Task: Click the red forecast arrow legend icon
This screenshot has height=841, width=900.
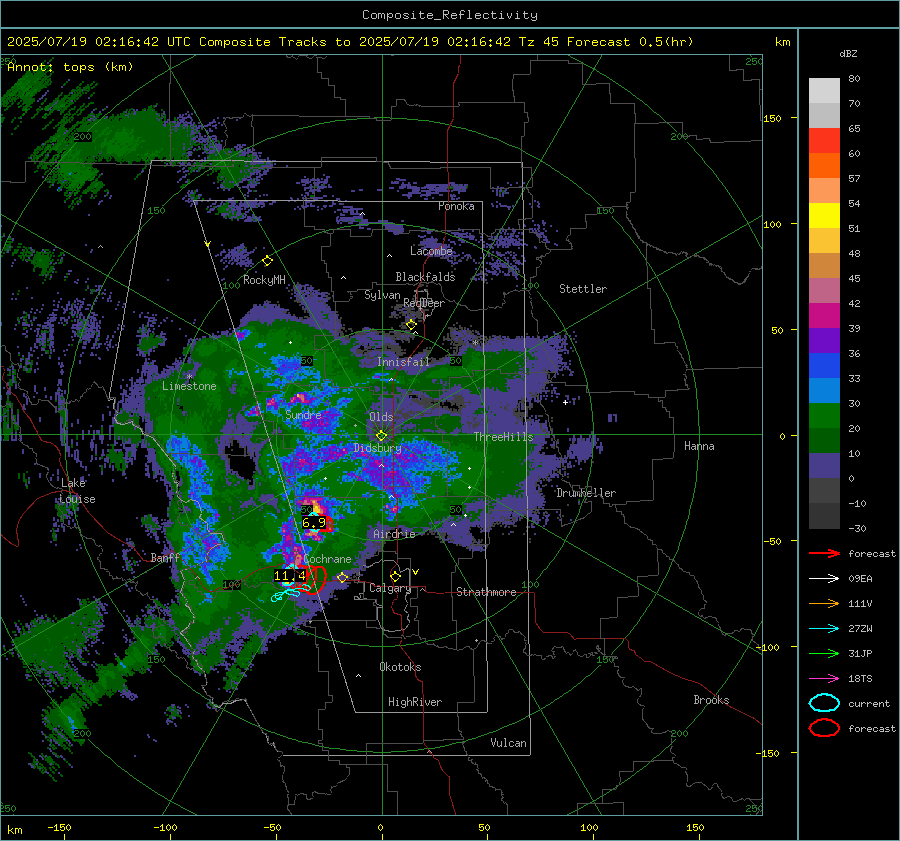Action: (x=824, y=553)
